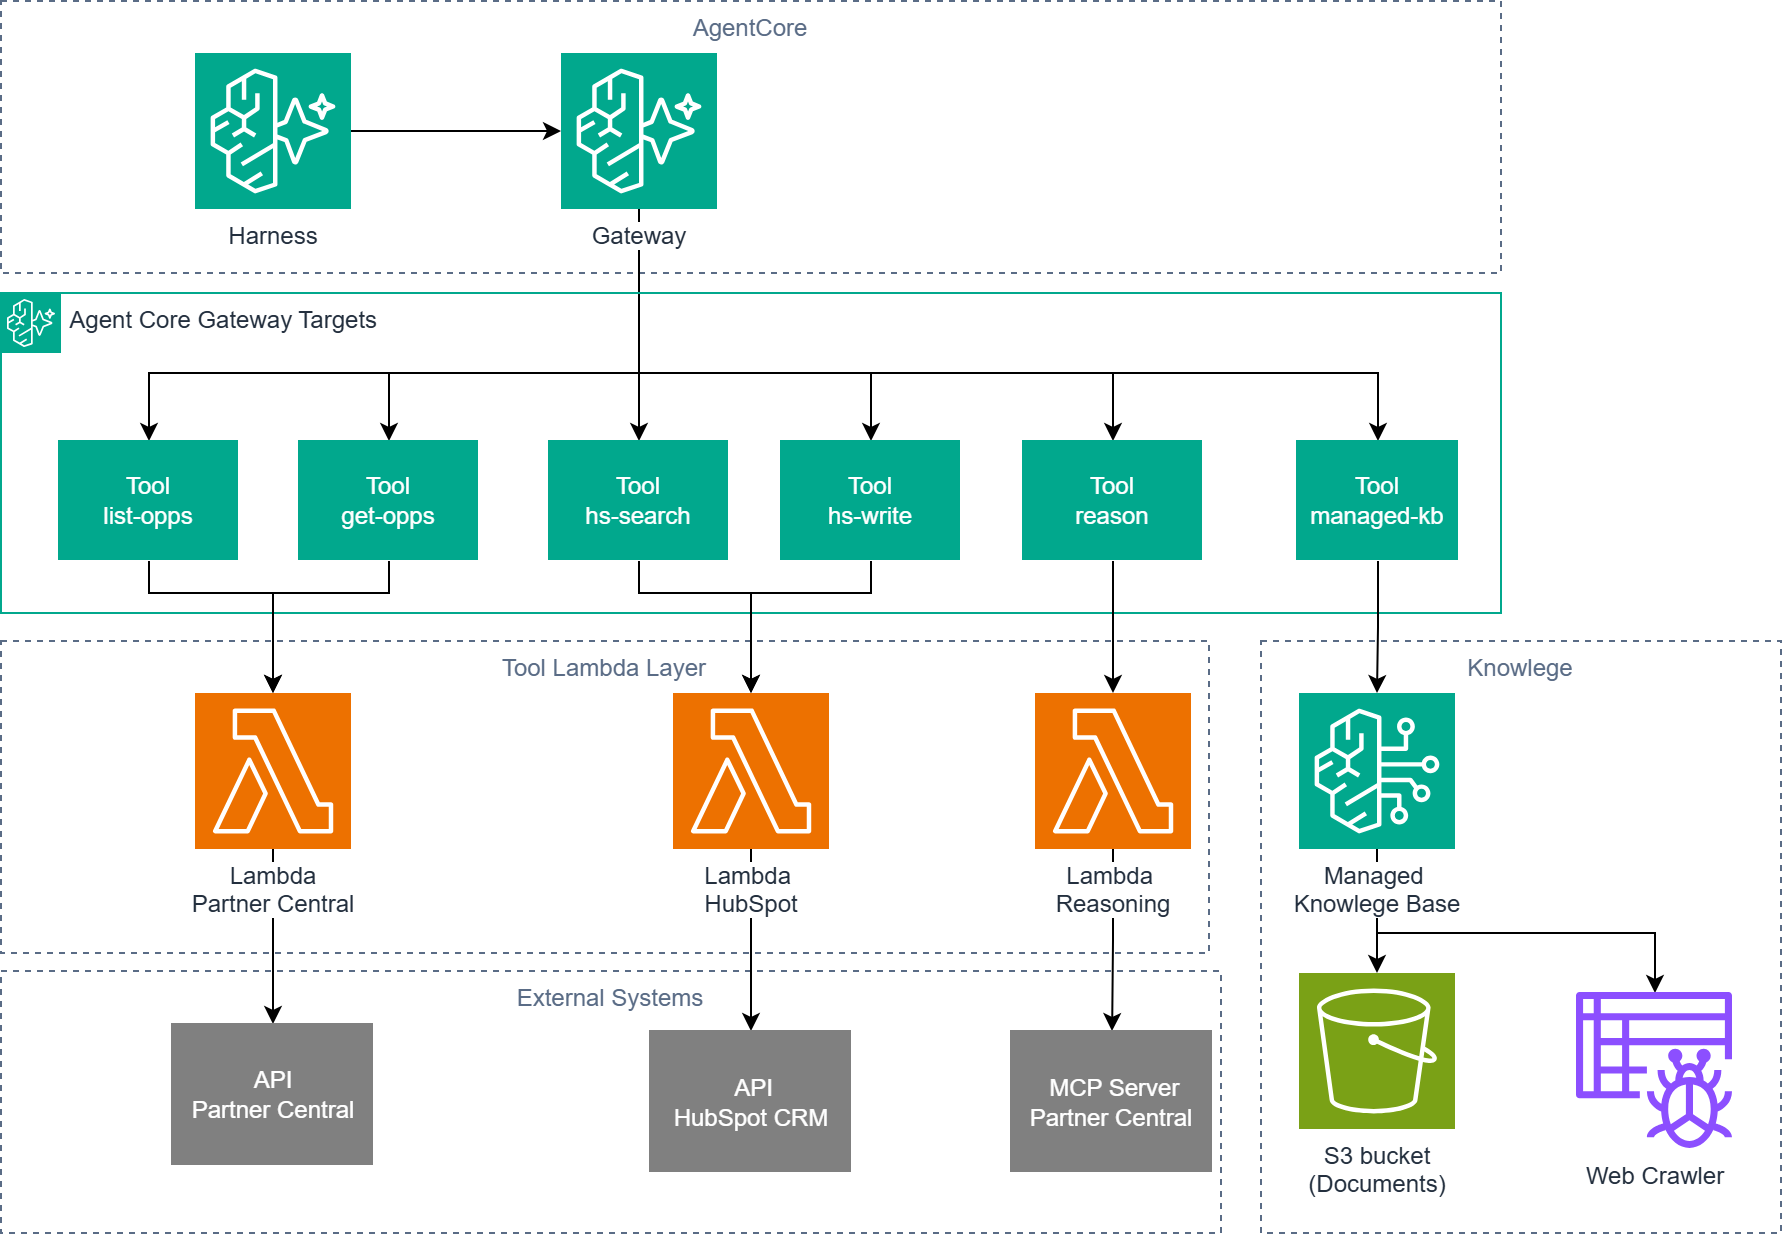Viewport: 1784px width, 1236px height.
Task: Click the API HubSpot CRM block
Action: click(x=750, y=1101)
